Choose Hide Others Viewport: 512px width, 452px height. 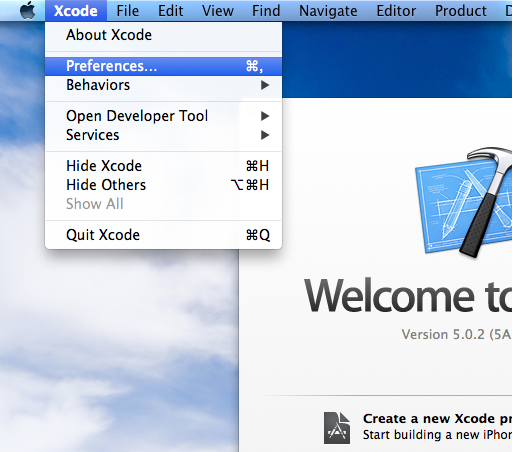pos(163,185)
